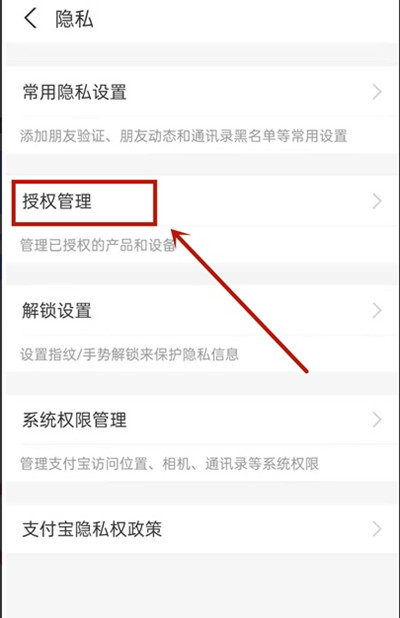Open 常用隐私设置 settings row
The width and height of the screenshot is (400, 618).
(202, 92)
